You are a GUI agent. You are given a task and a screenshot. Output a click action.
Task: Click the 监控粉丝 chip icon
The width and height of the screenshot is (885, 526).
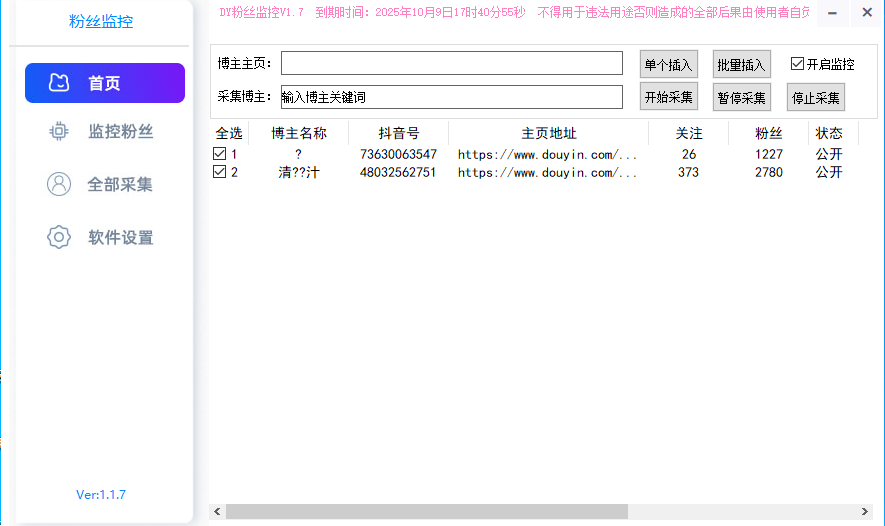59,132
